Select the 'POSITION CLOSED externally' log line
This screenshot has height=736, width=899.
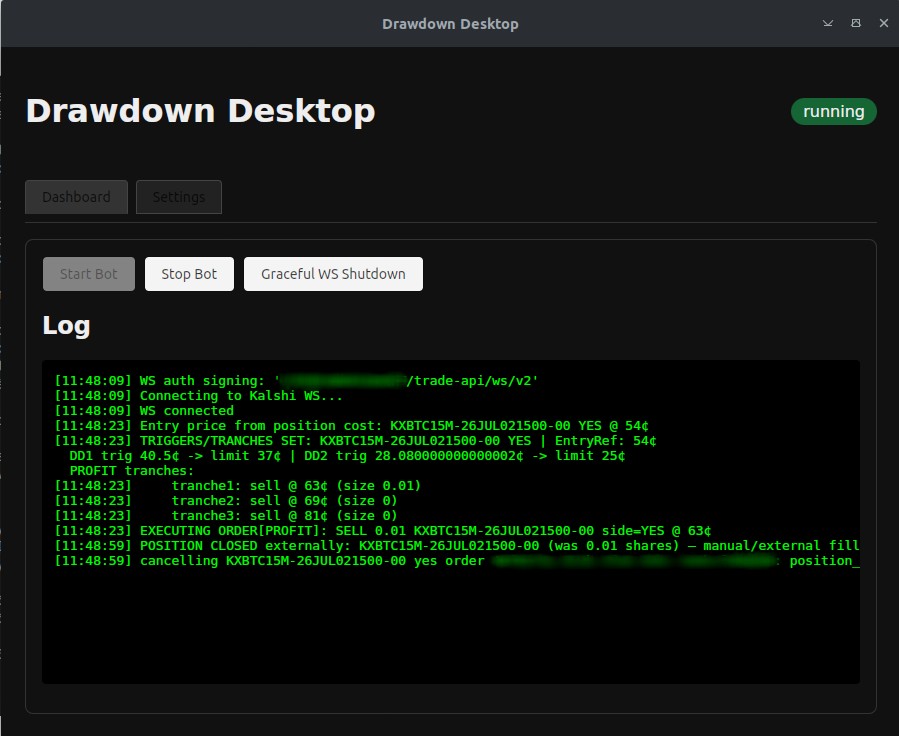click(x=457, y=545)
